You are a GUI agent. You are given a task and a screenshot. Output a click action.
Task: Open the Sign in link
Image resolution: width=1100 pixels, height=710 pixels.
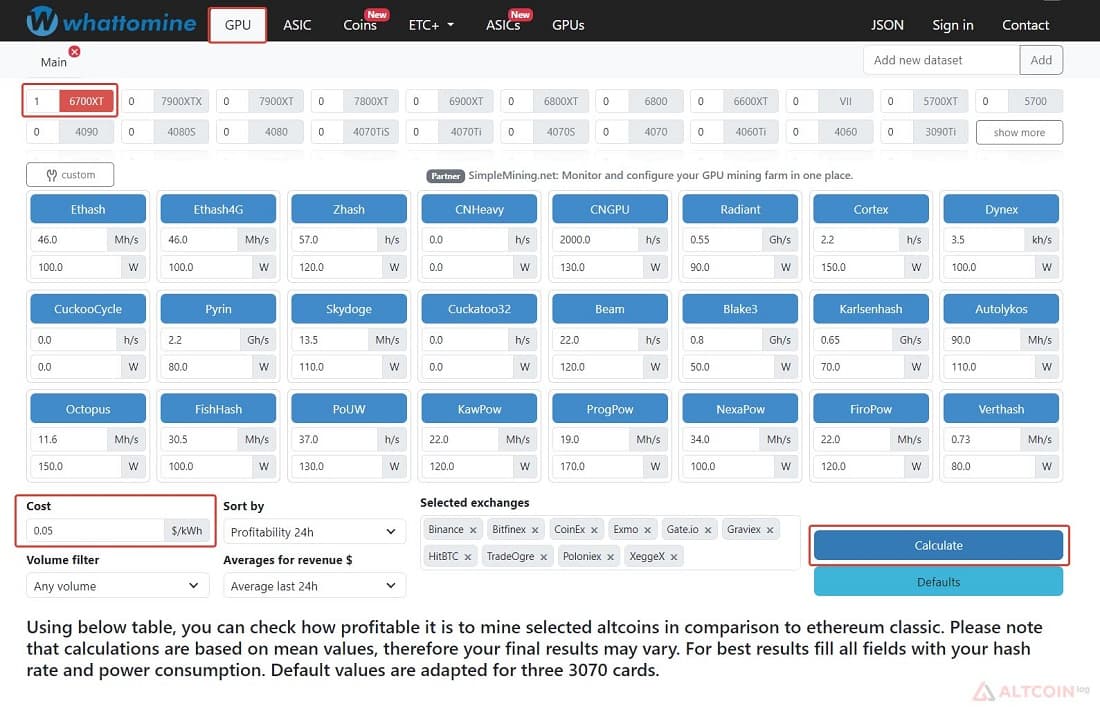point(953,25)
